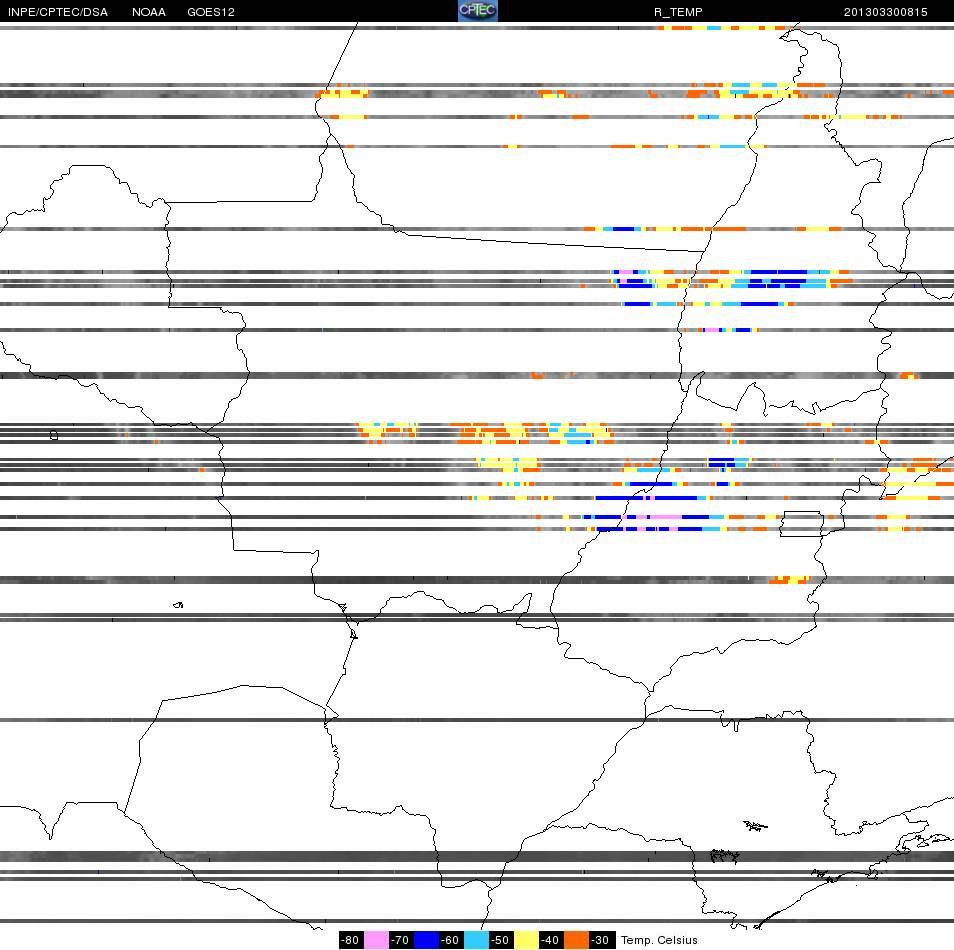Click the Temp. Celsius legend label
The width and height of the screenshot is (954, 950).
click(659, 940)
